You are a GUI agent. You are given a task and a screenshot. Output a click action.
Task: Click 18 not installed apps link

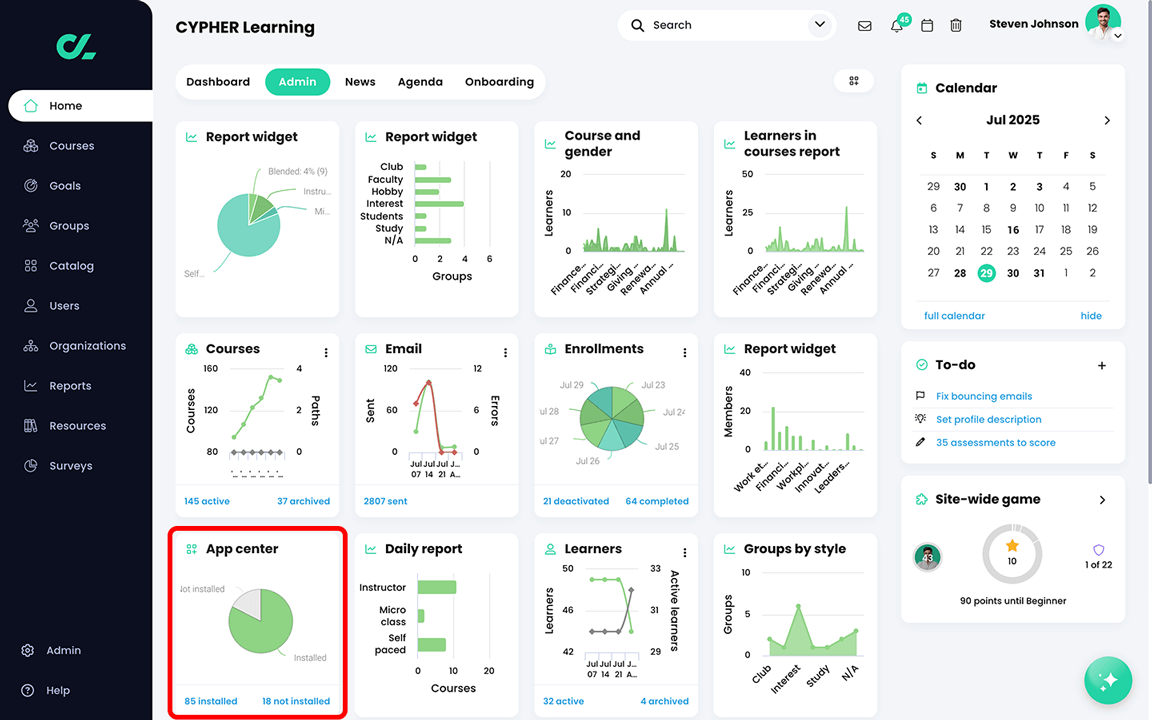pyautogui.click(x=296, y=701)
